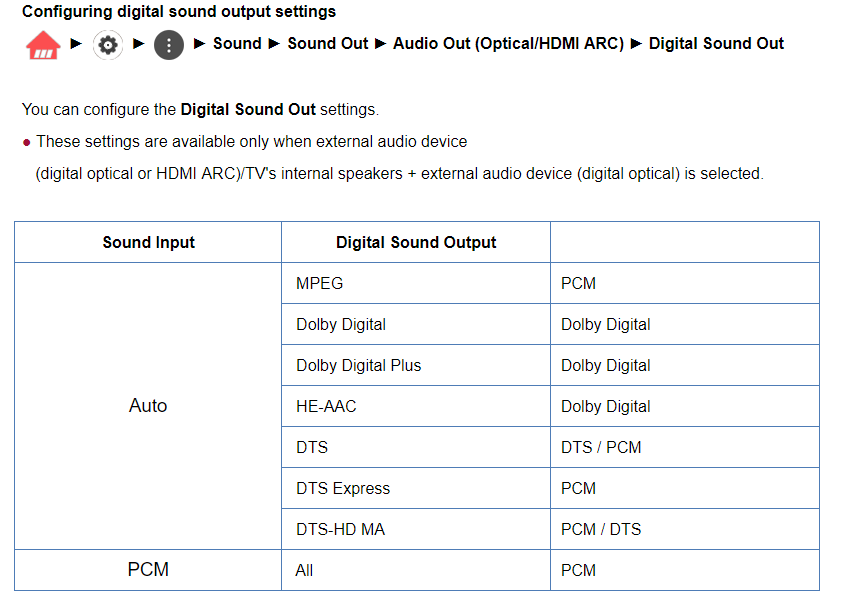Screen dimensions: 855x608
Task: Click the arrow after the Home icon
Action: coord(76,43)
